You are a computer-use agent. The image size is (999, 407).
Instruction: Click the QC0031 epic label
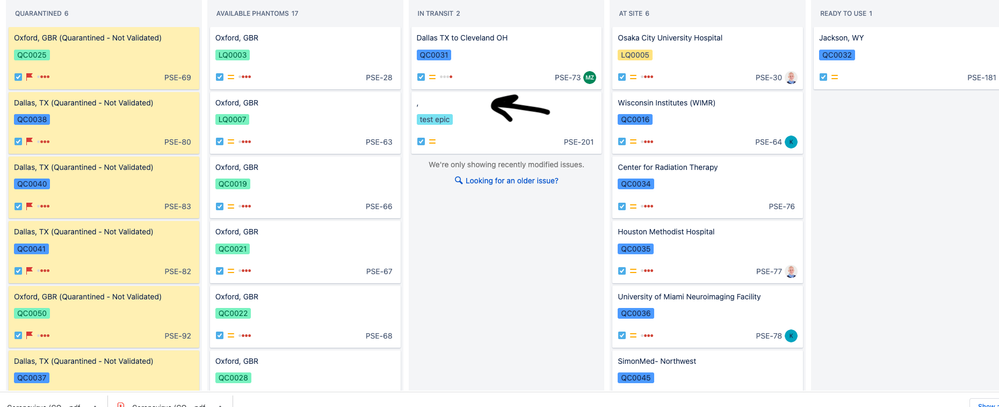[435, 55]
